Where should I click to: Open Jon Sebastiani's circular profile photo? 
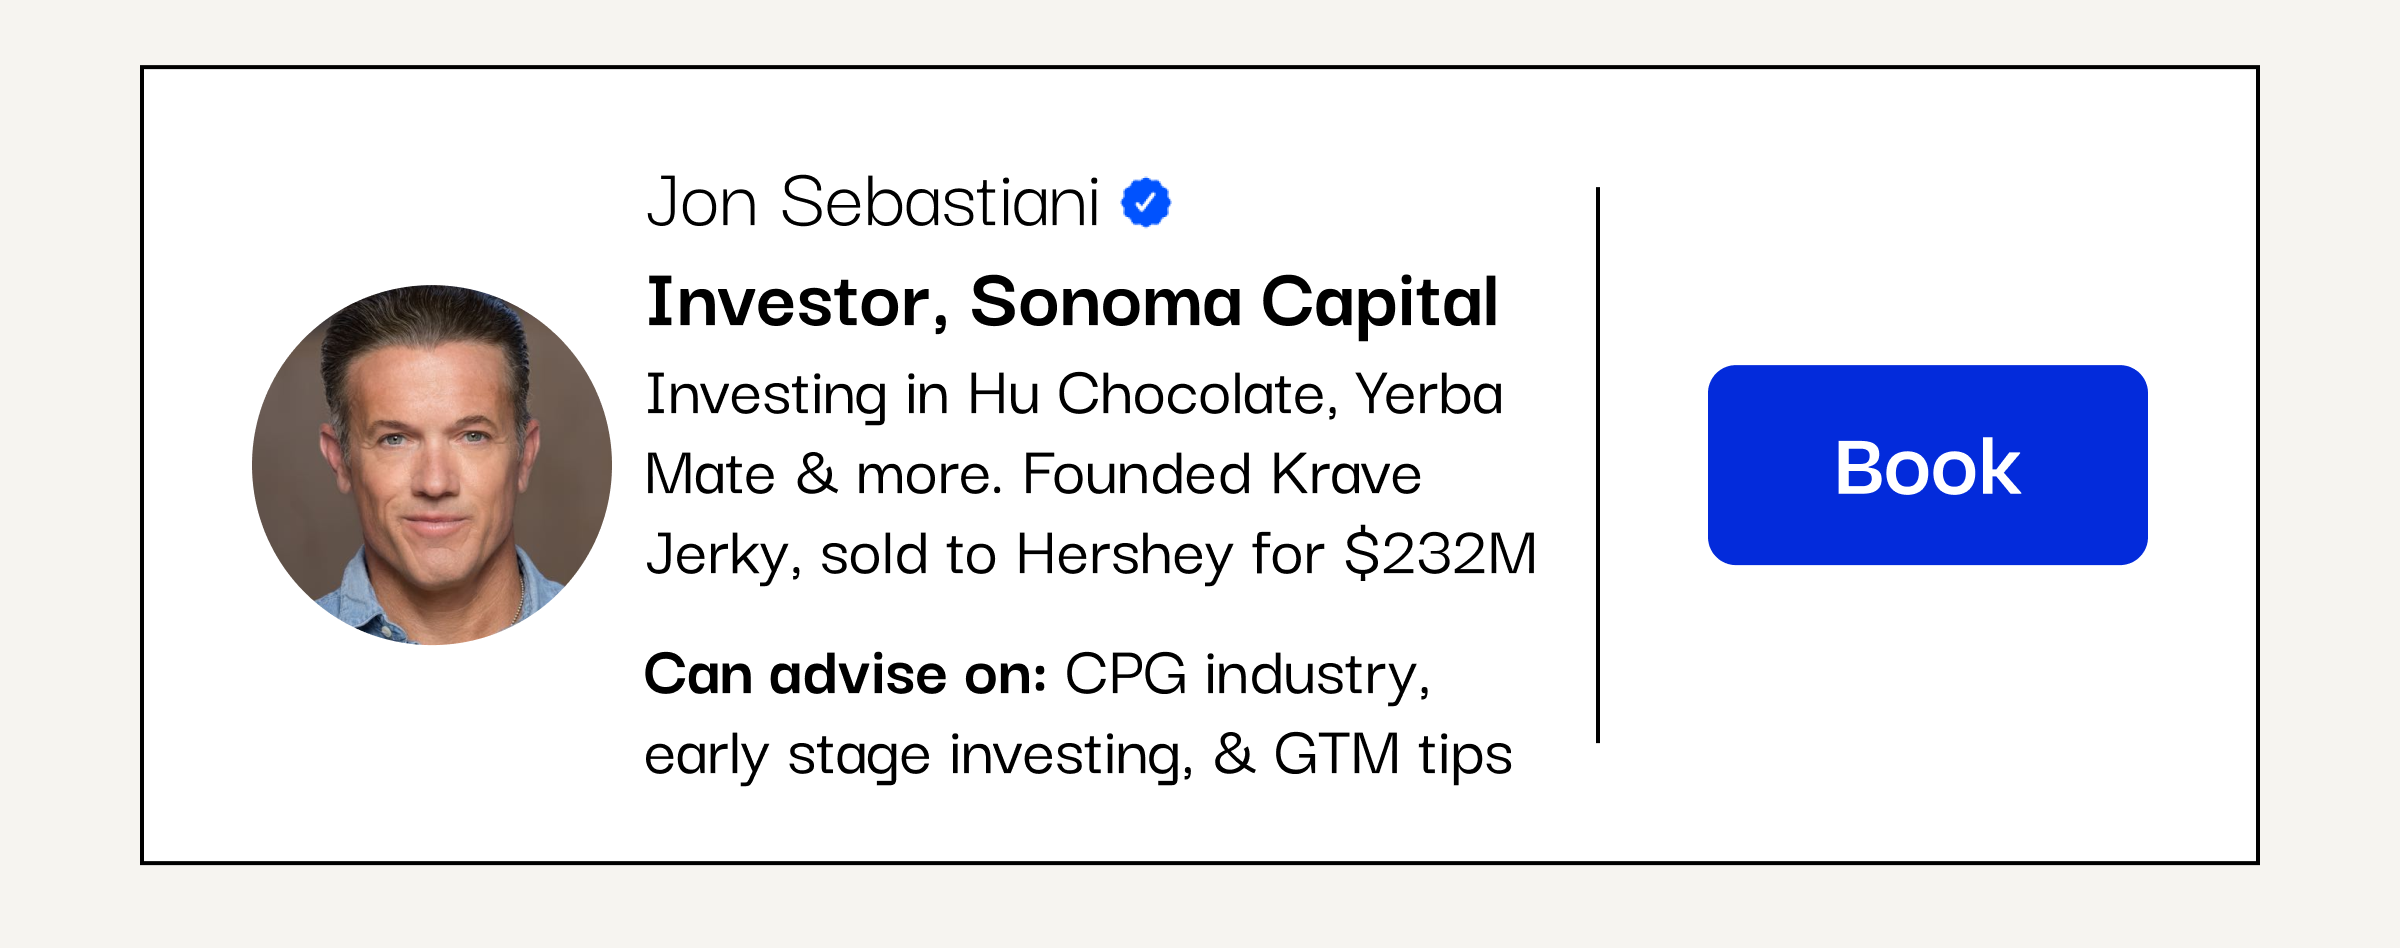[432, 465]
